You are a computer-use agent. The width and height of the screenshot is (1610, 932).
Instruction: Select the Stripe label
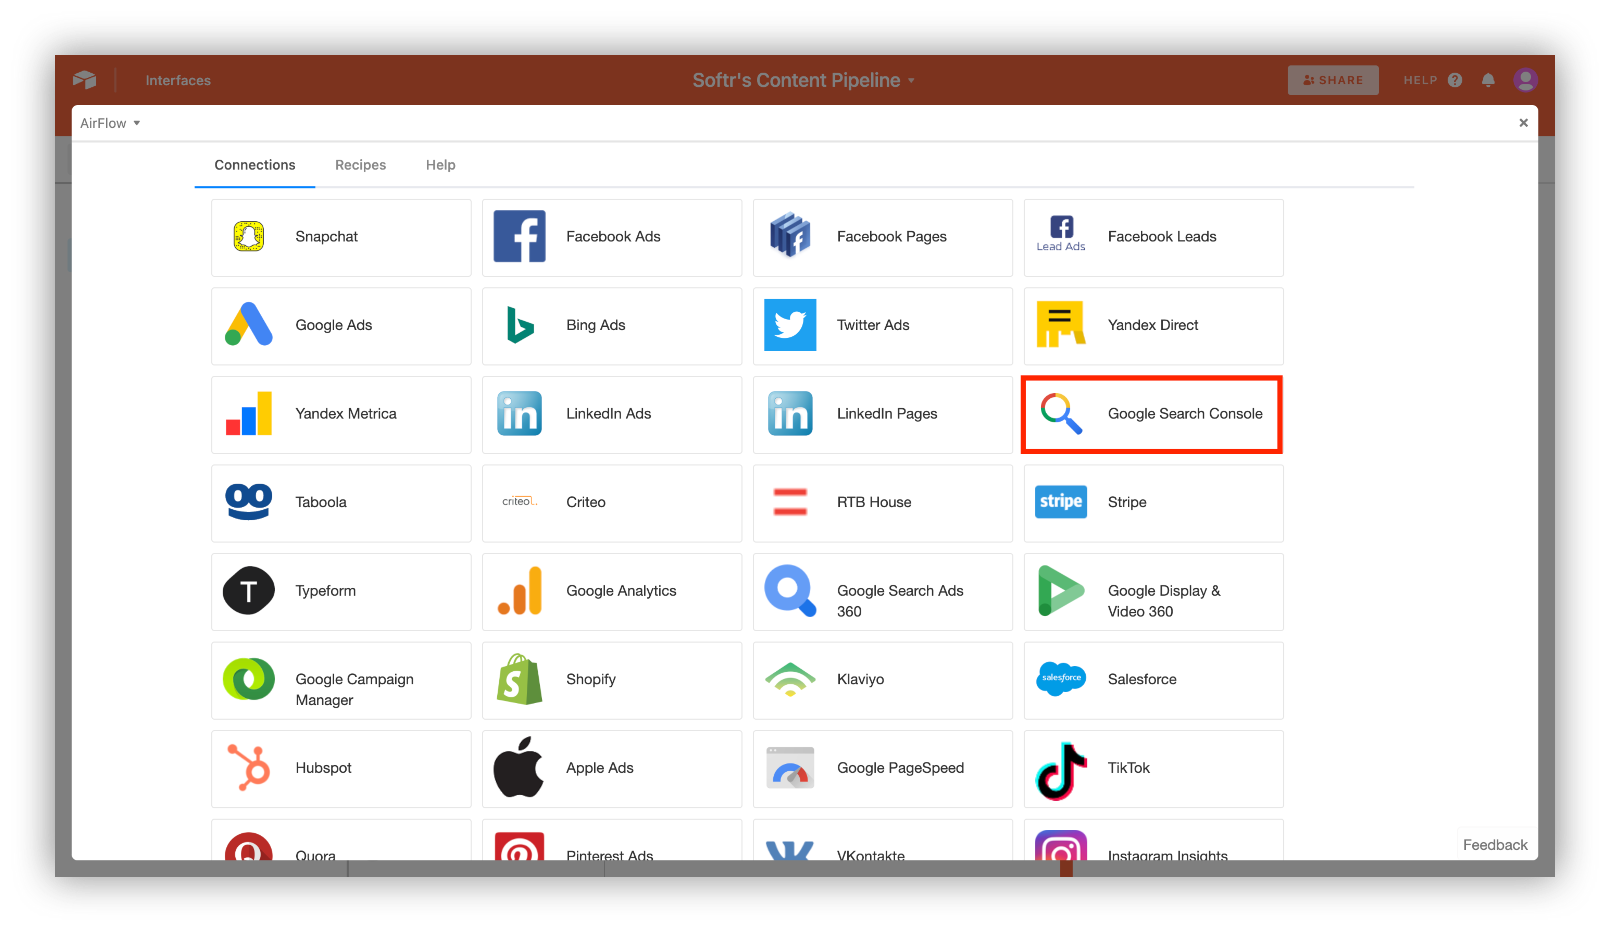tap(1127, 502)
